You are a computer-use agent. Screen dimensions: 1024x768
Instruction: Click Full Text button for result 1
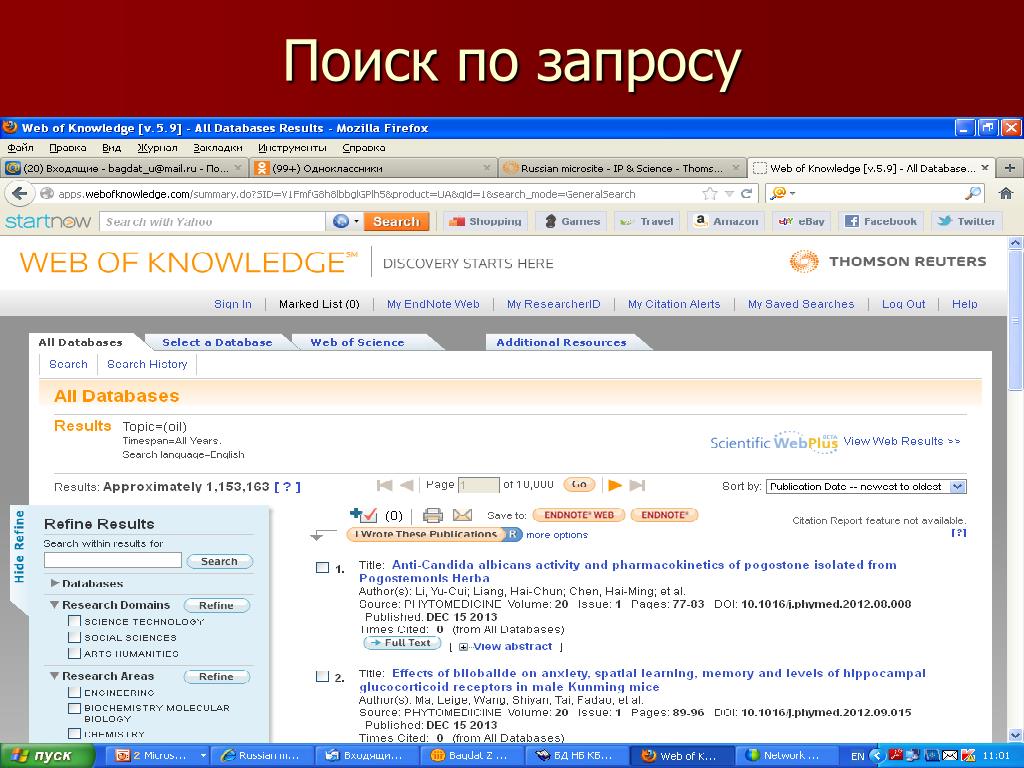tap(402, 643)
